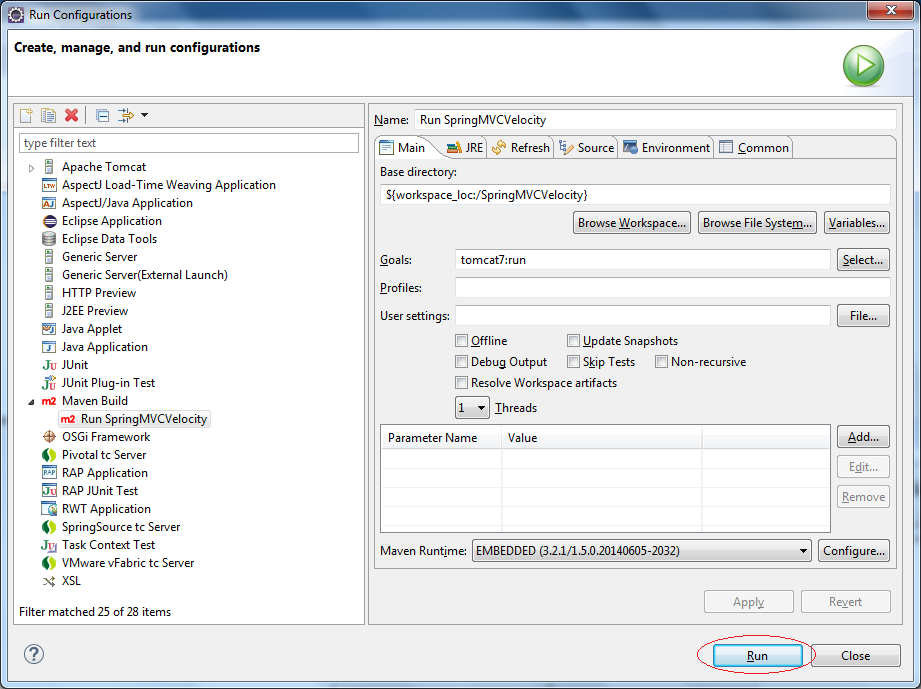Collapse the Maven Build tree node
The height and width of the screenshot is (689, 921).
[x=31, y=402]
